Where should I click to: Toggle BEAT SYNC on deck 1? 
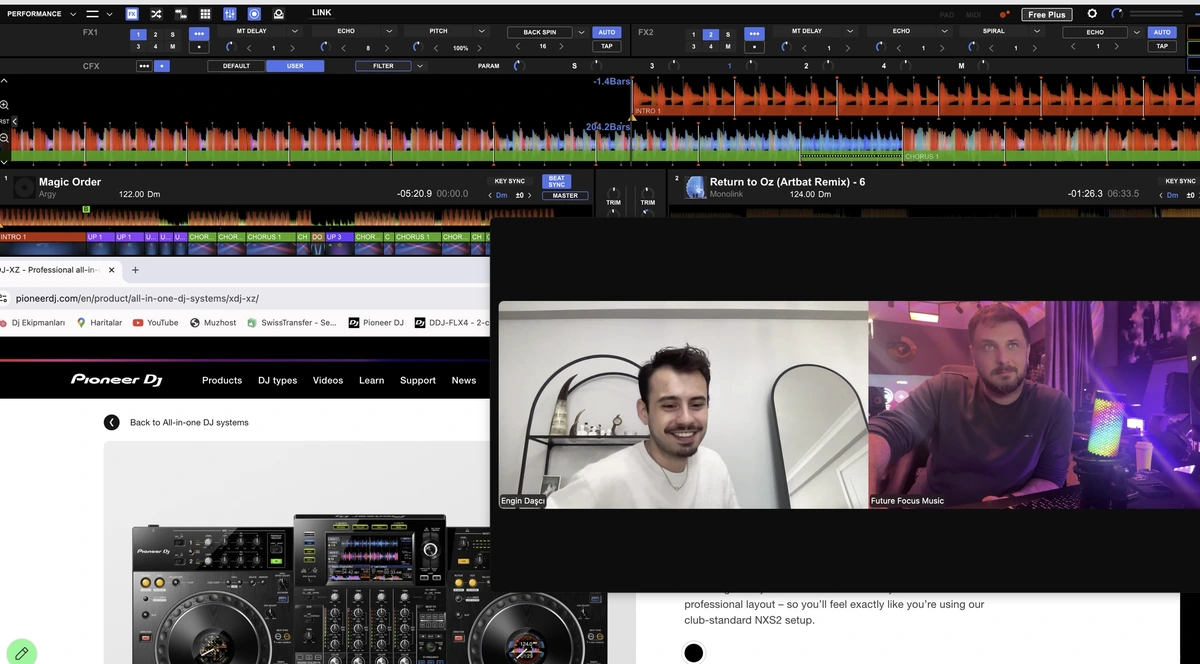[x=557, y=181]
